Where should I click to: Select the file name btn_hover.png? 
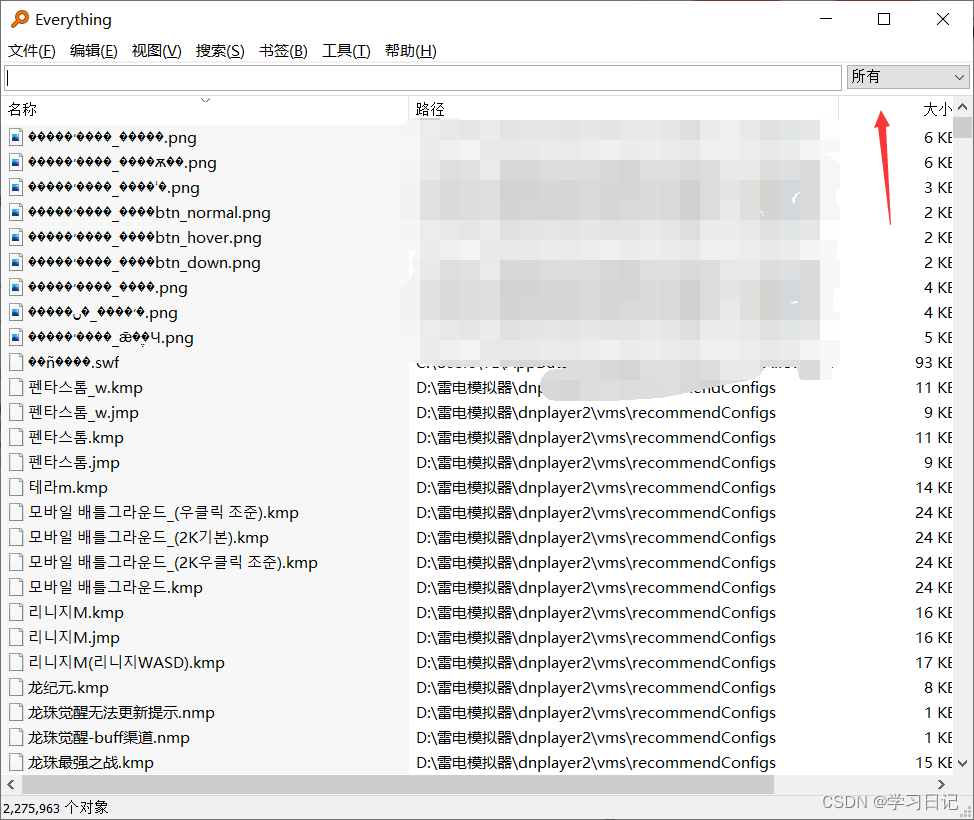coord(145,237)
